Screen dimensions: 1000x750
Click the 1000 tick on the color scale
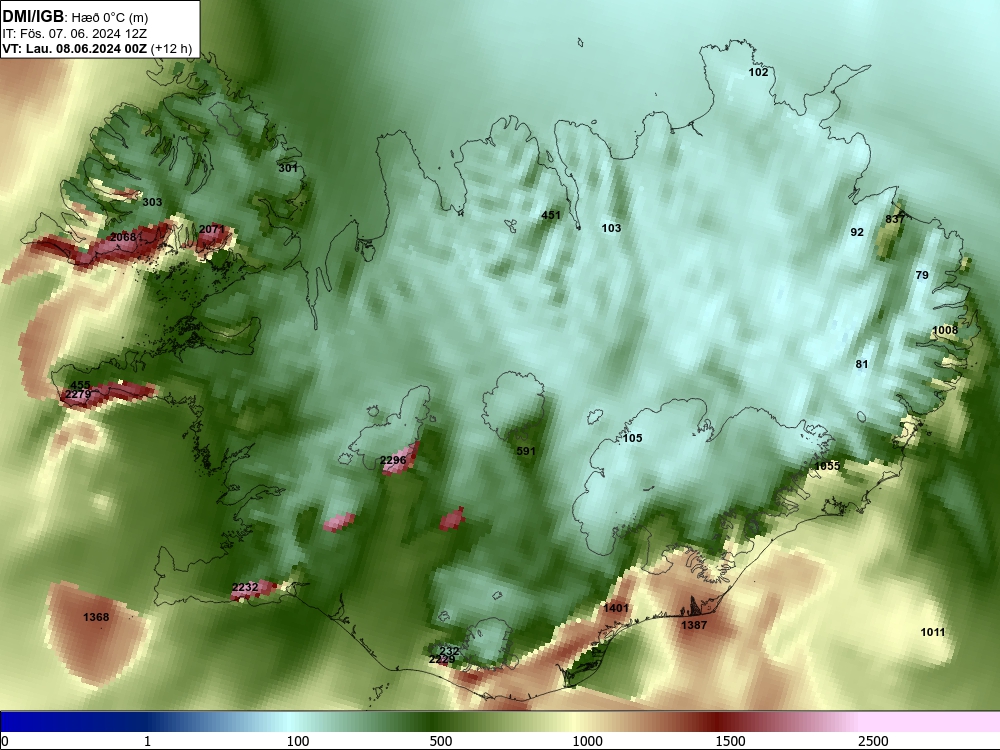(587, 741)
